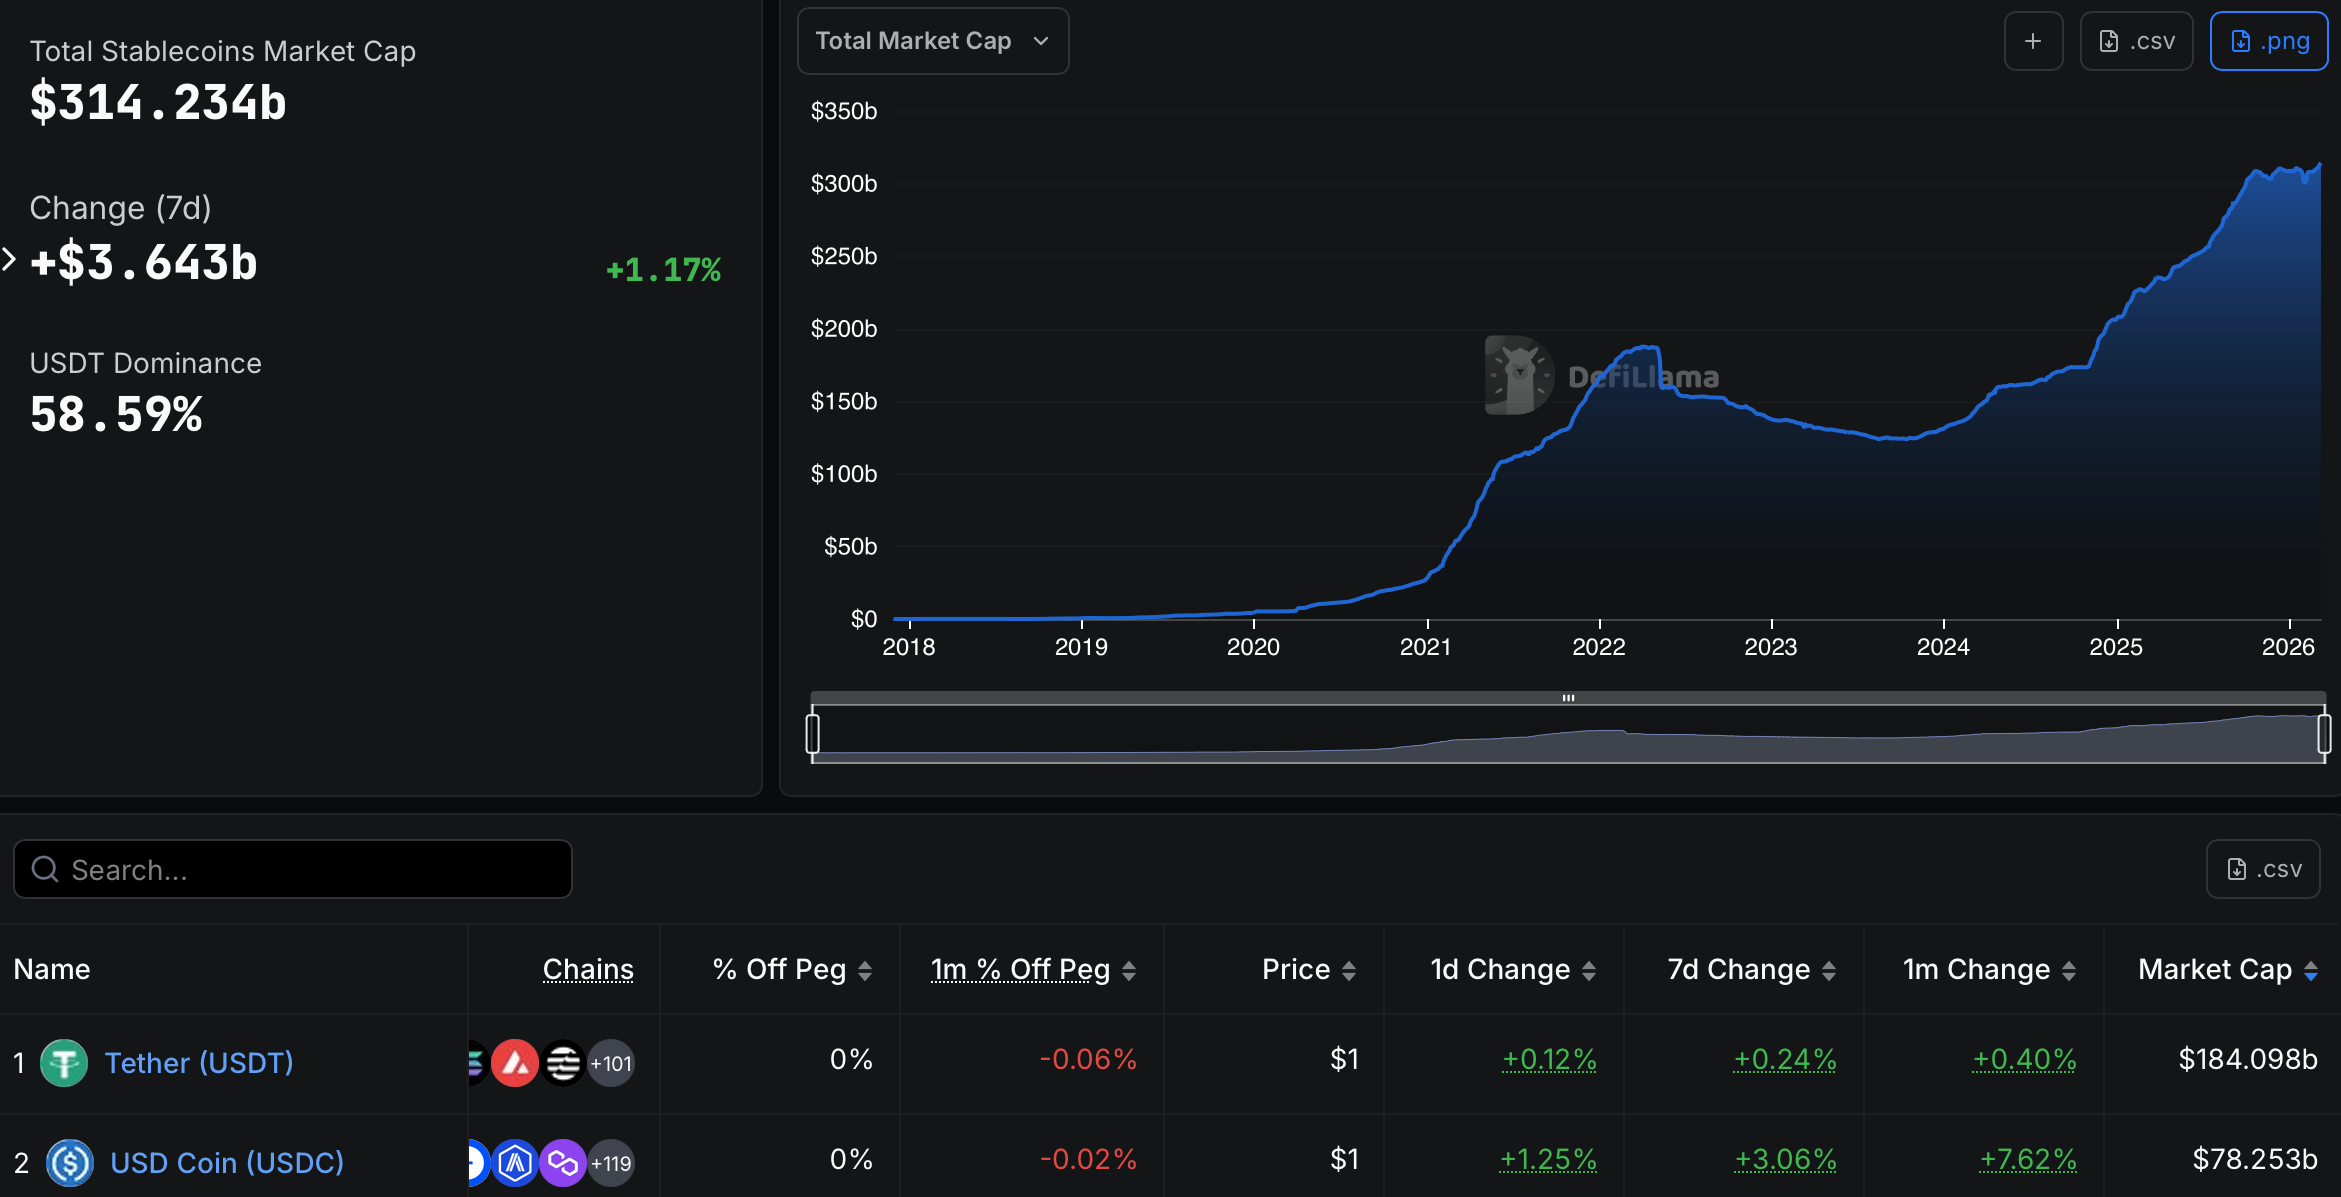Click the .csv download icon above the chart

(x=2136, y=41)
